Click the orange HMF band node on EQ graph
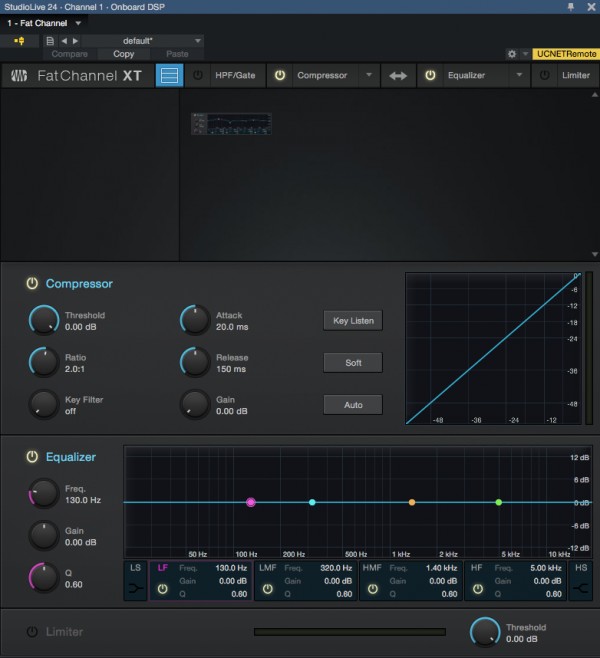The image size is (600, 658). pyautogui.click(x=412, y=502)
